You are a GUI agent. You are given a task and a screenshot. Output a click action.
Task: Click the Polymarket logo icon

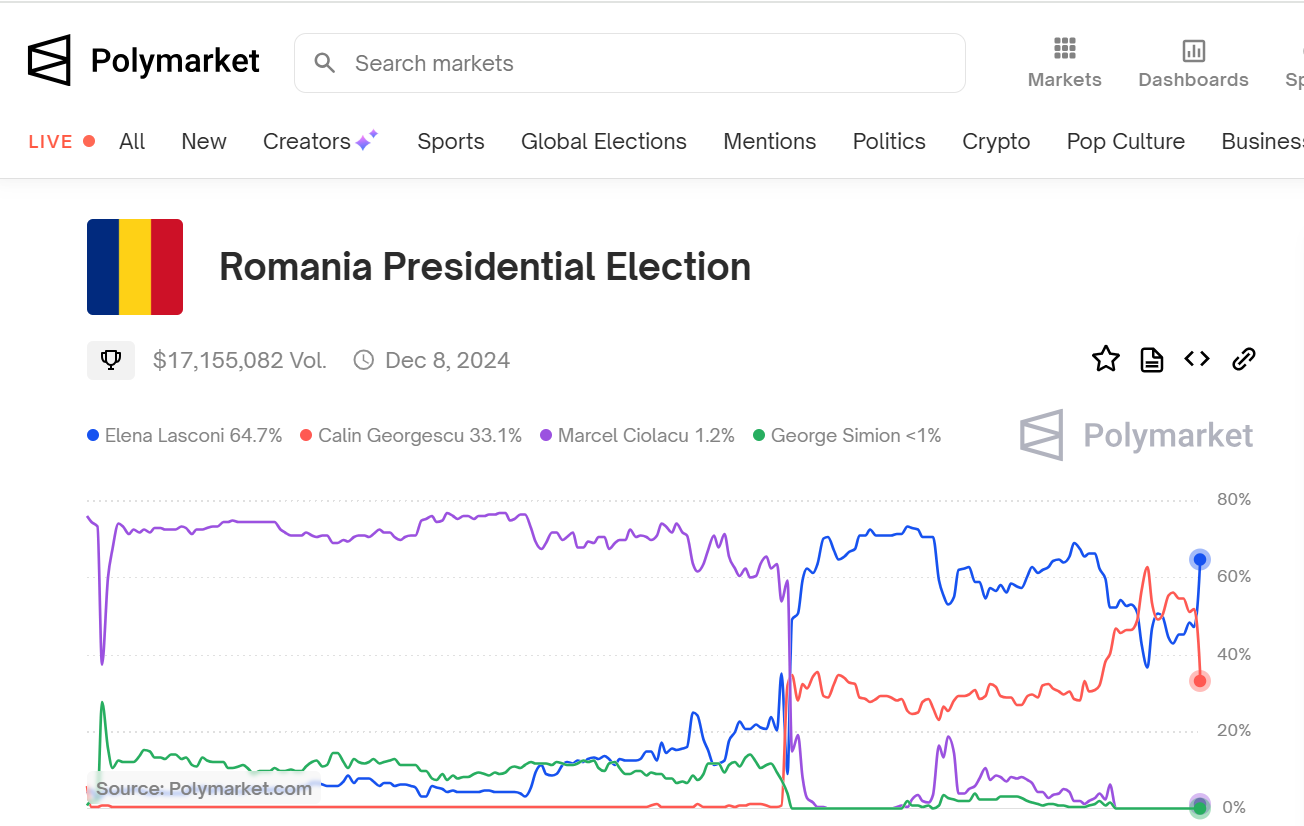pos(49,61)
